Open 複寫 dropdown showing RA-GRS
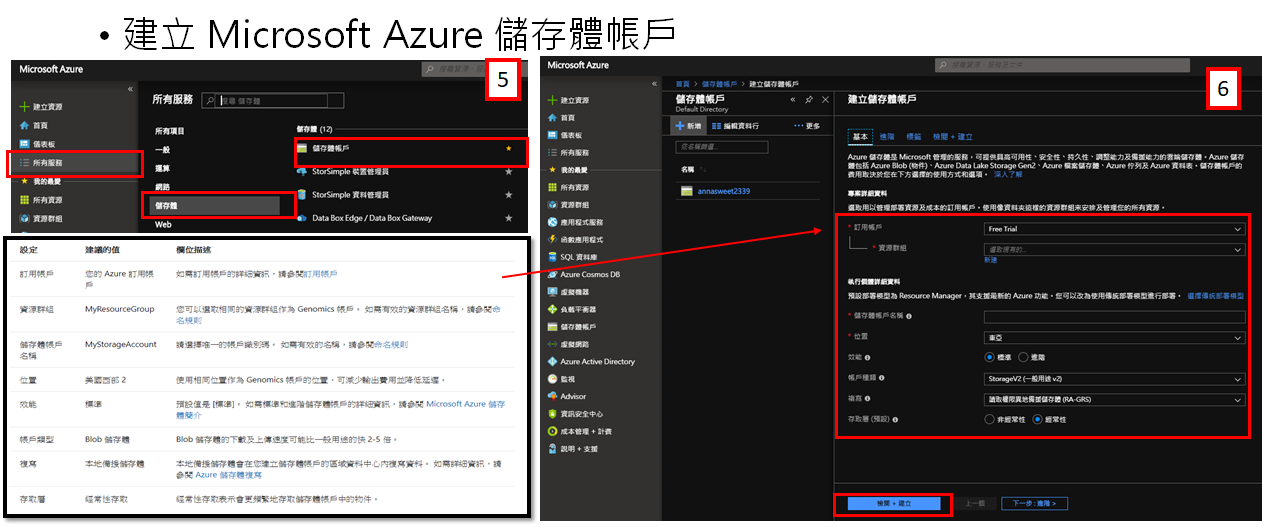Viewport: 1262px width, 527px height. [1114, 398]
